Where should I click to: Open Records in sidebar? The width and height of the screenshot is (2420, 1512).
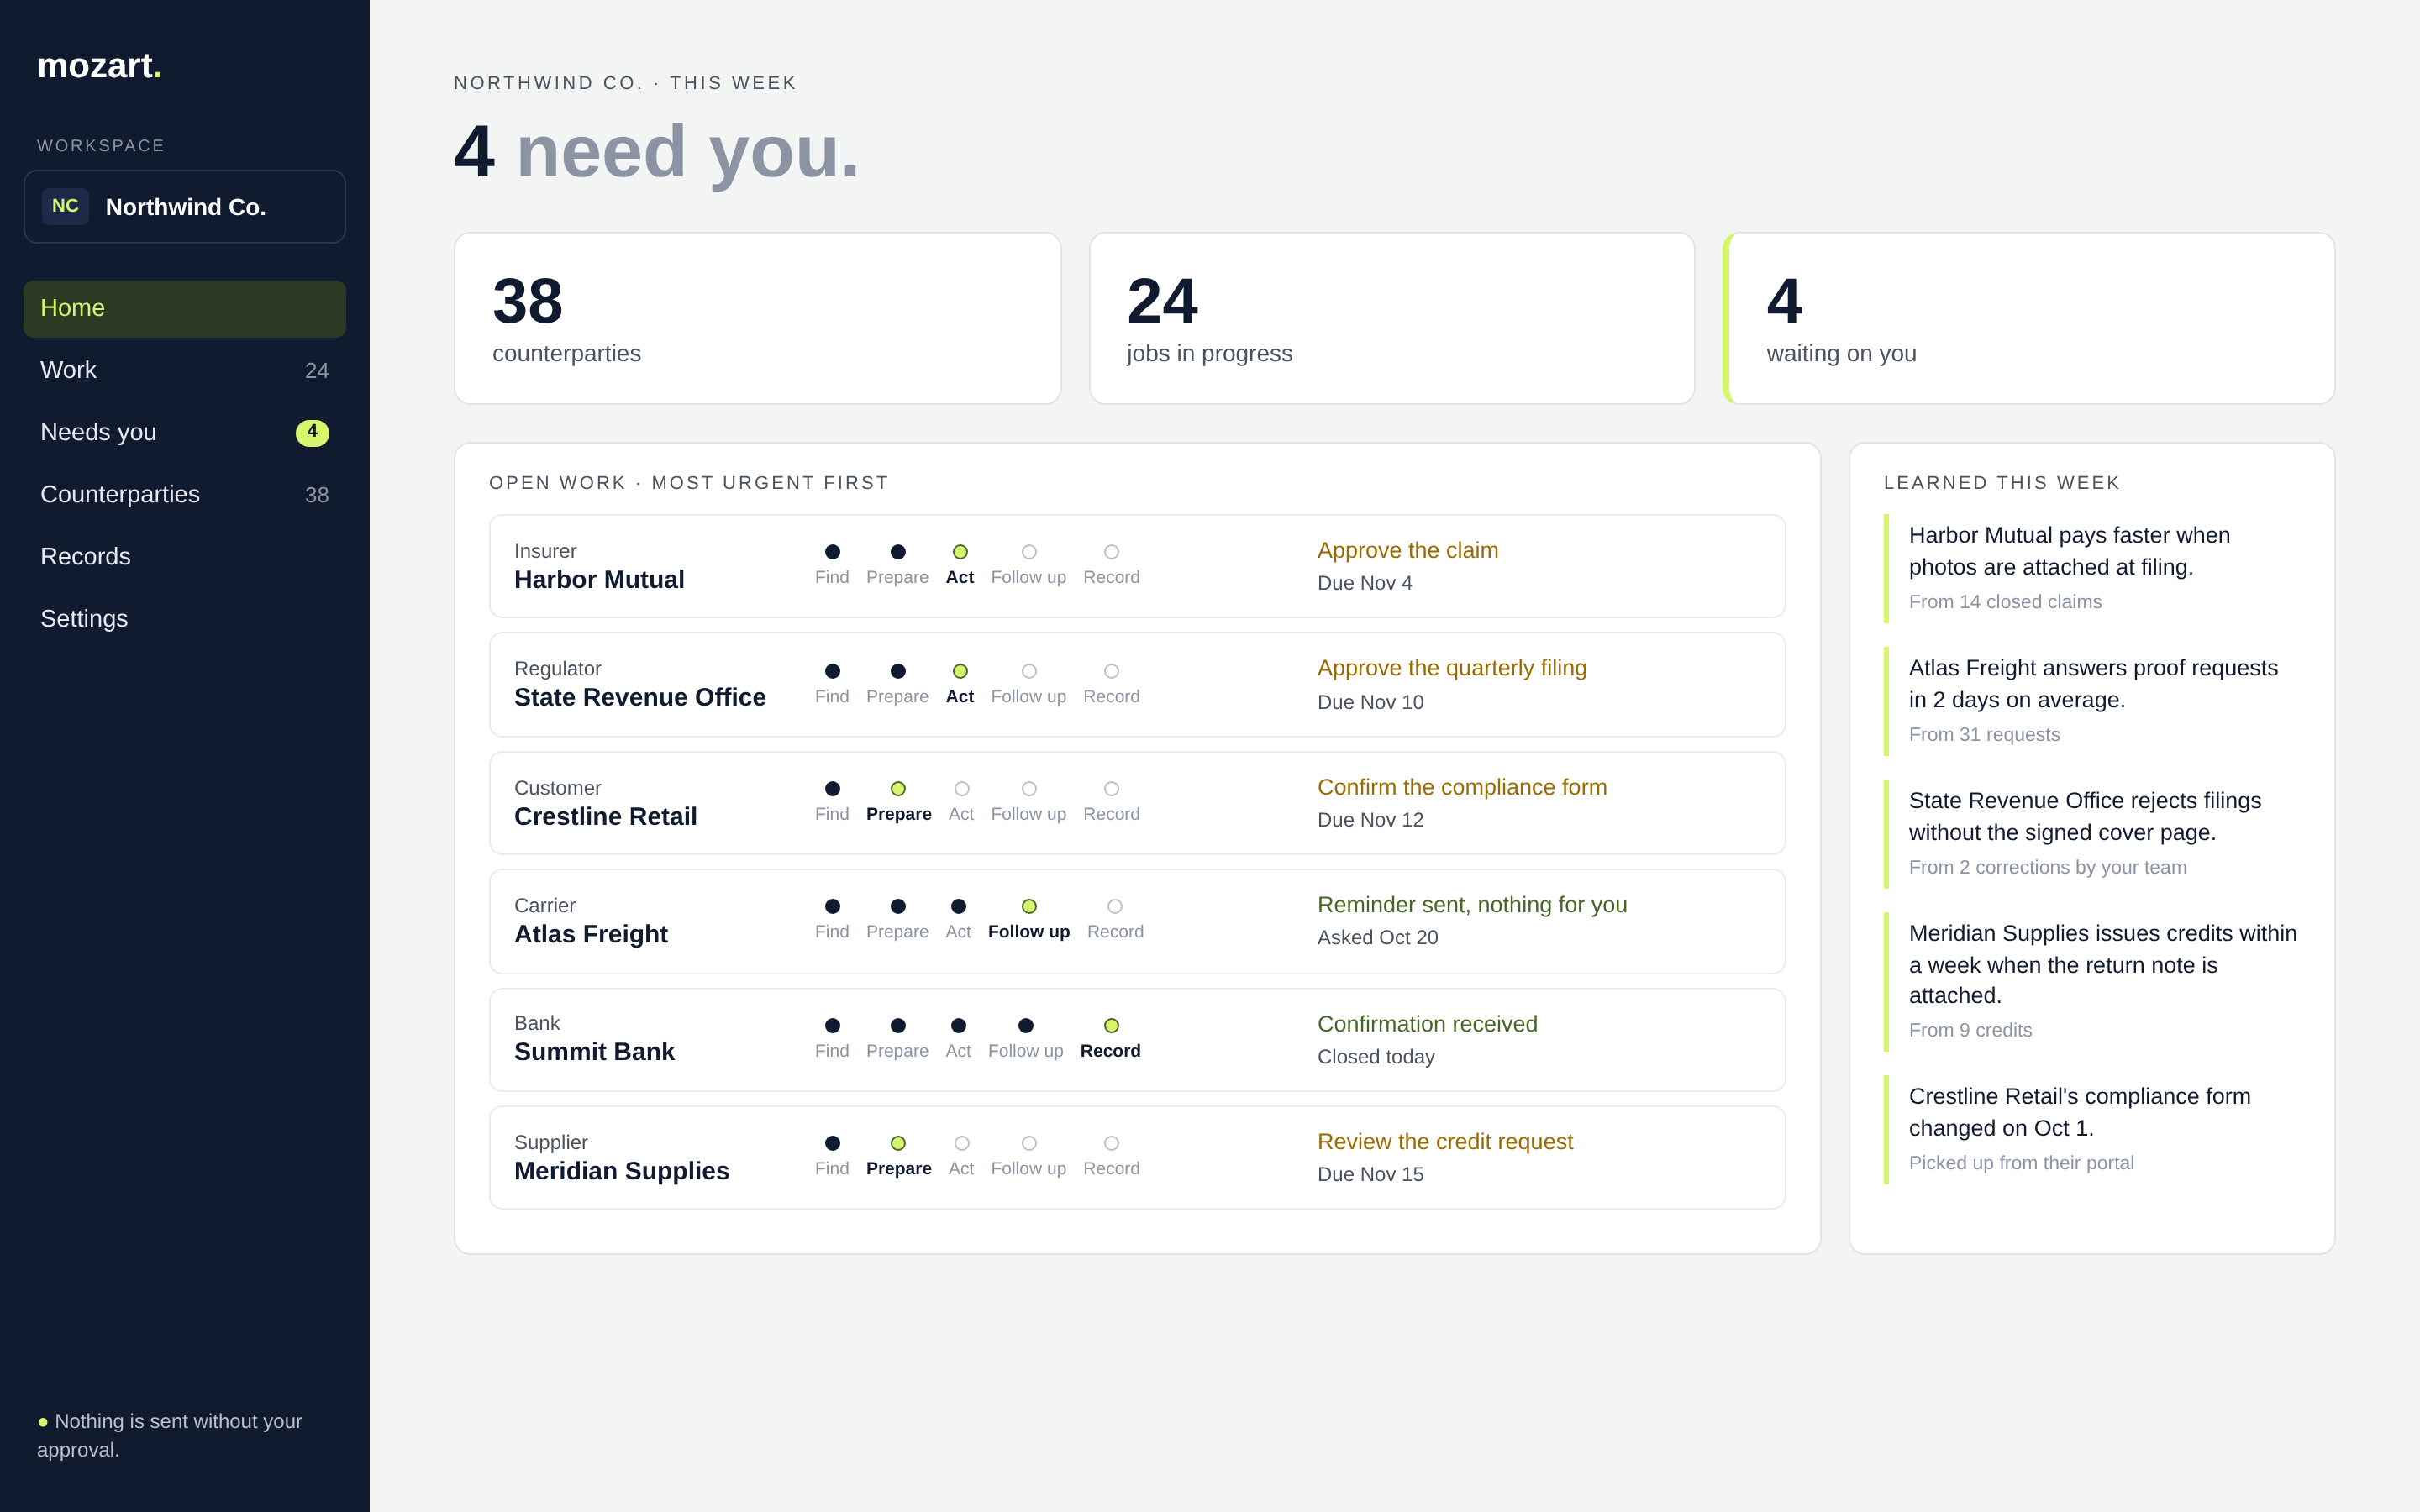[x=184, y=556]
